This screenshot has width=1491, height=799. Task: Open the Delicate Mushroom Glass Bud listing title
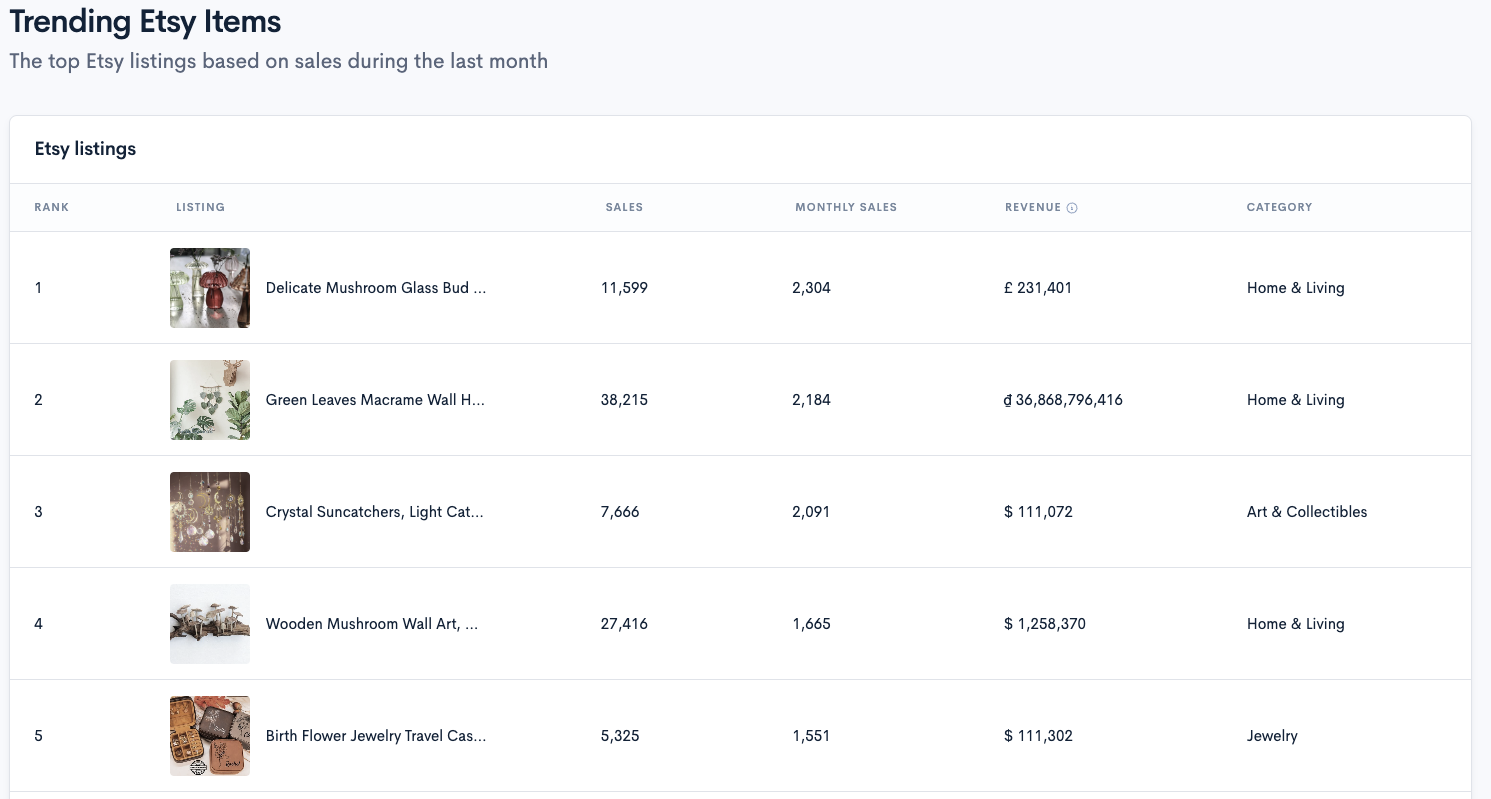point(376,288)
